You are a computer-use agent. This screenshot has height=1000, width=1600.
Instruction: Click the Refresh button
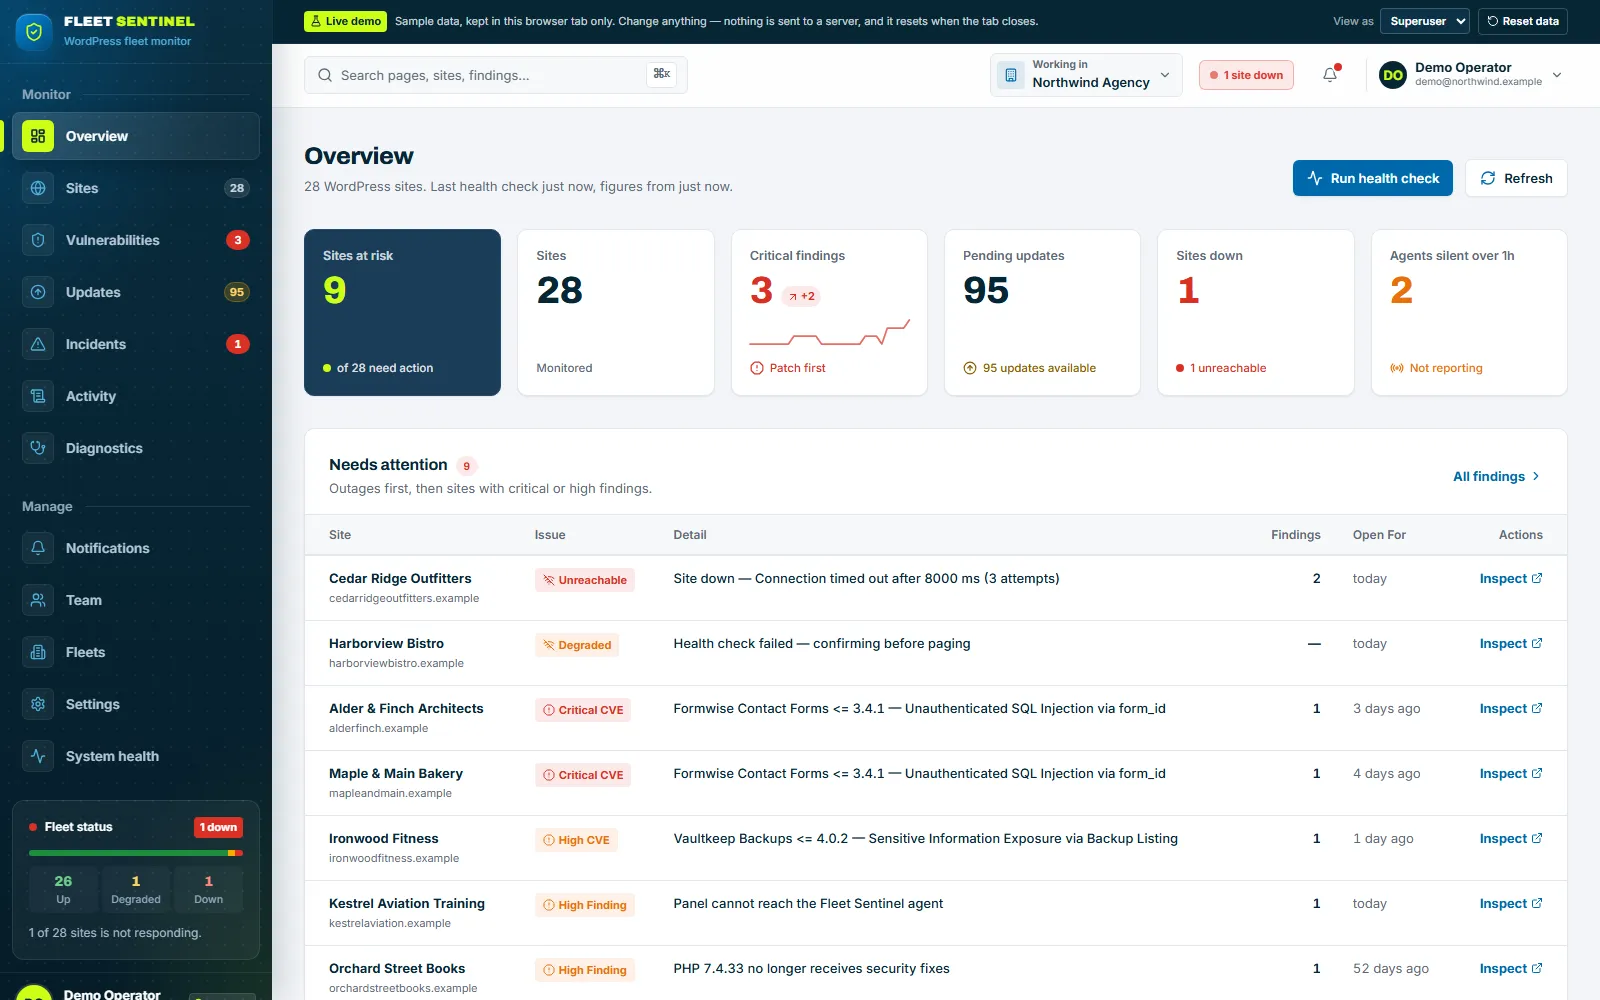(1516, 178)
